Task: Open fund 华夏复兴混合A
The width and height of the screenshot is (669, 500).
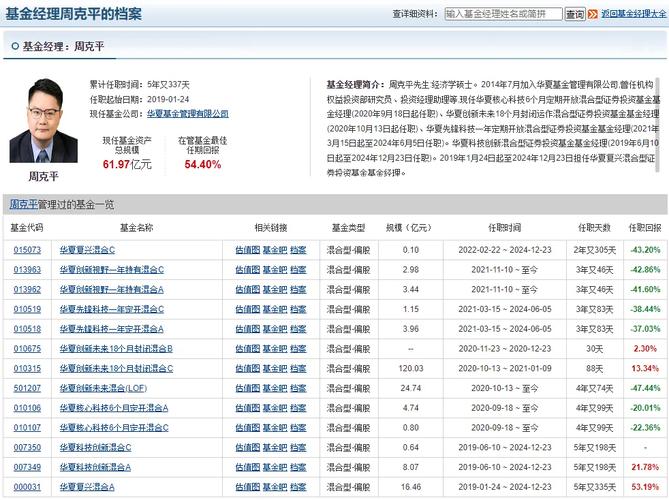Action: click(87, 487)
